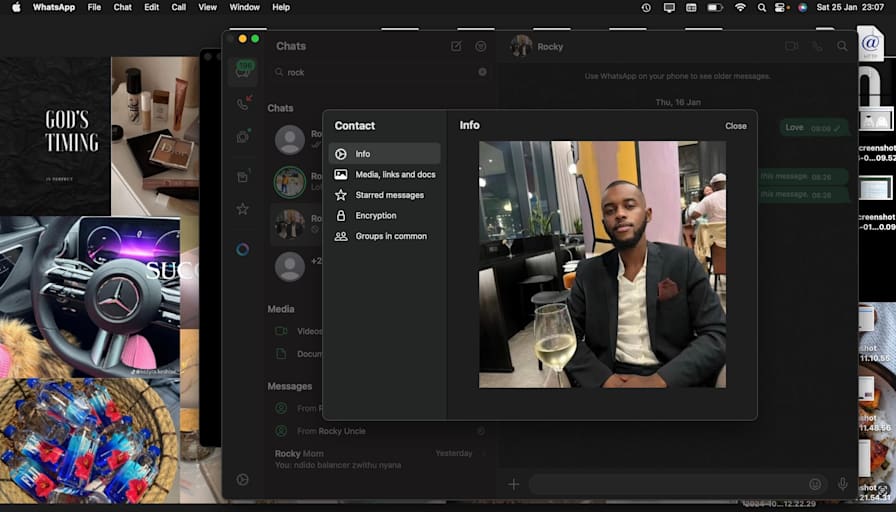The height and width of the screenshot is (512, 896).
Task: Click the contact profile photo
Action: click(x=602, y=265)
